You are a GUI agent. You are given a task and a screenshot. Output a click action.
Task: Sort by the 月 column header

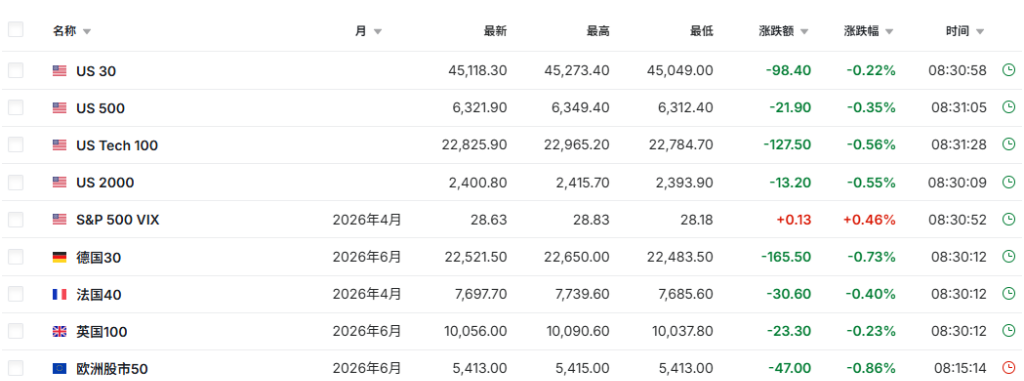368,31
